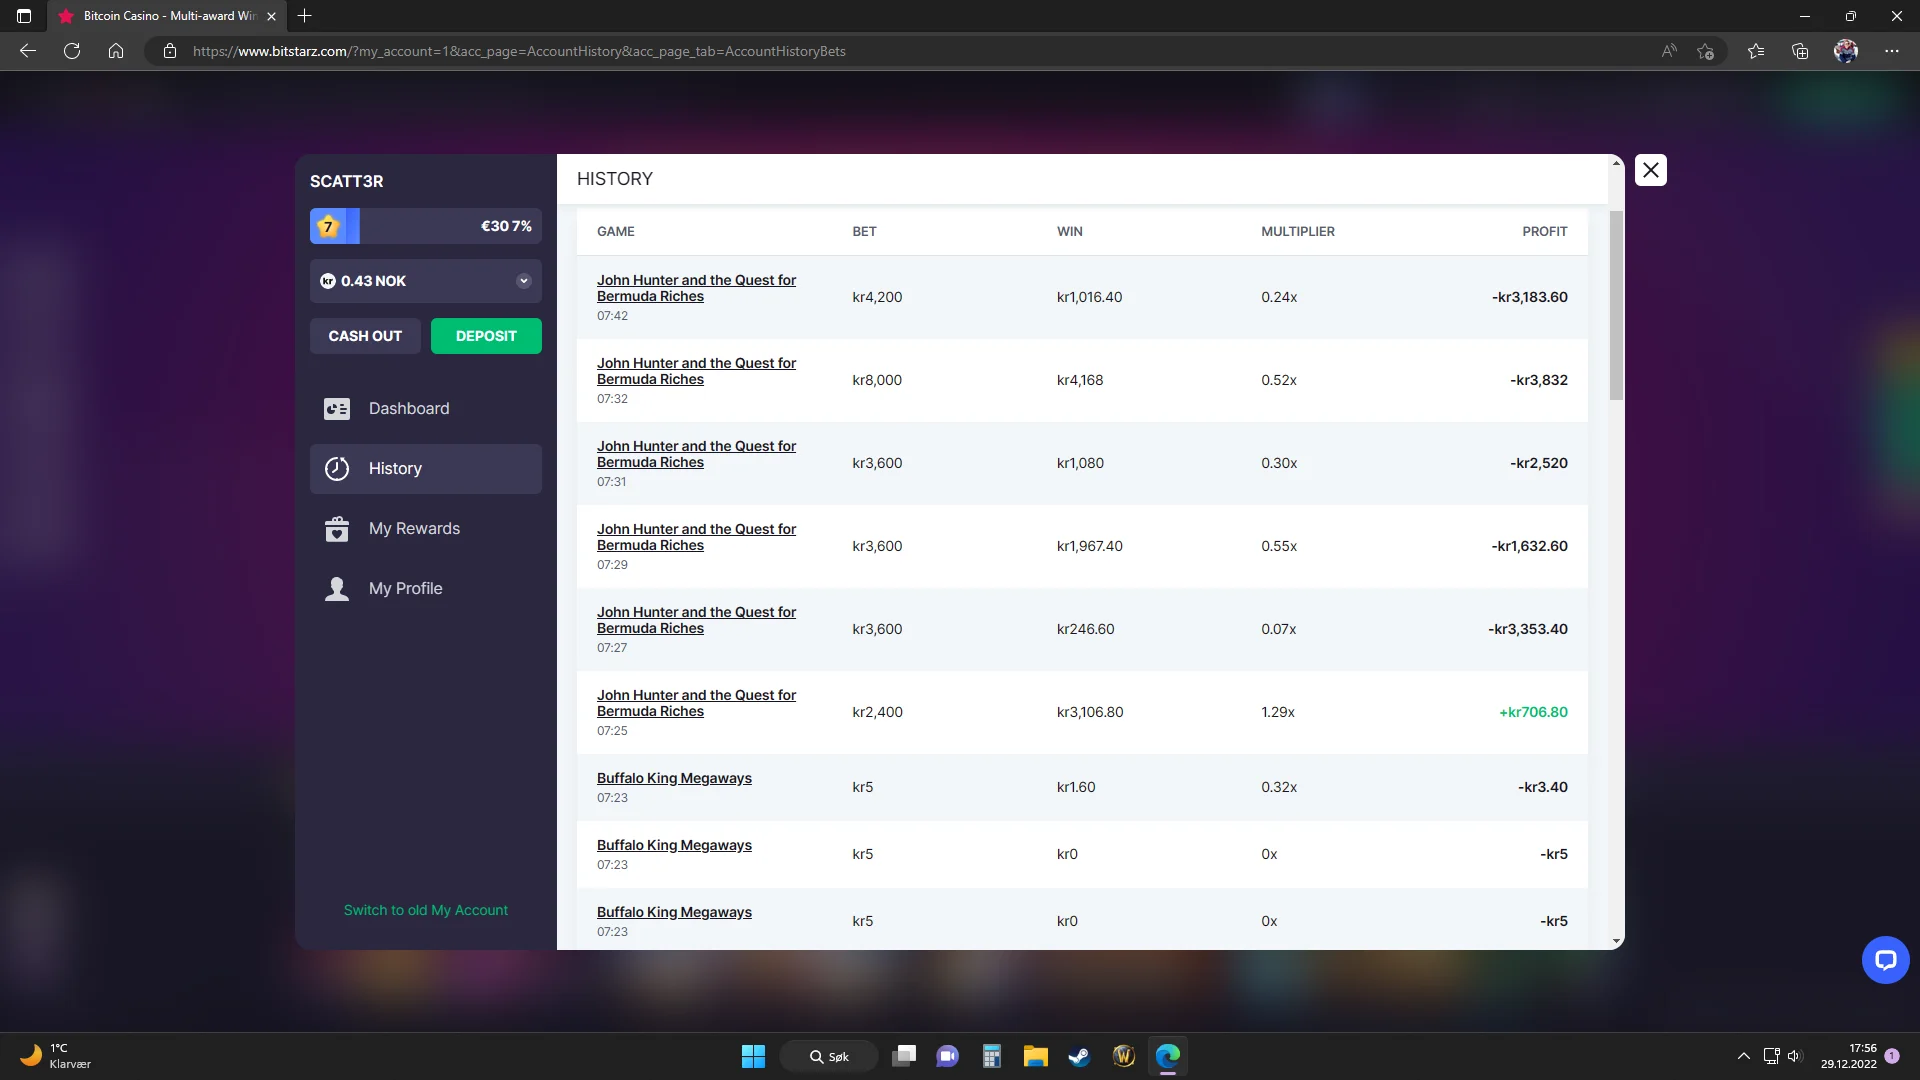Click the browser address bar URL
Viewport: 1920px width, 1080px height.
coord(519,51)
